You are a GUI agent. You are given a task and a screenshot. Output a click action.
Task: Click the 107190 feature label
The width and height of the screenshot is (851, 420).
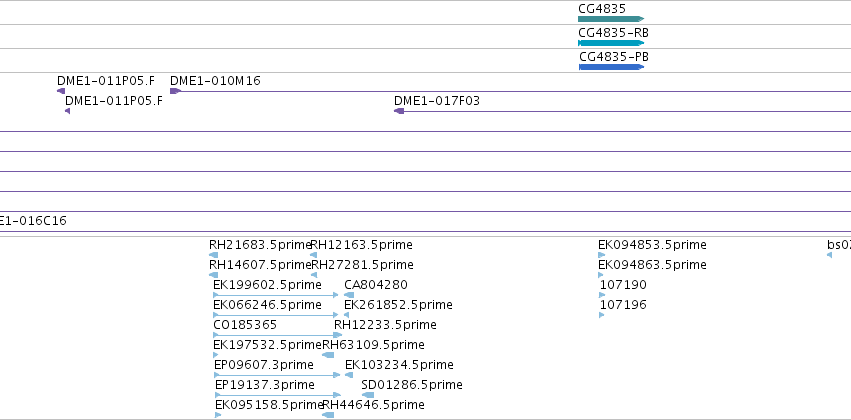623,285
